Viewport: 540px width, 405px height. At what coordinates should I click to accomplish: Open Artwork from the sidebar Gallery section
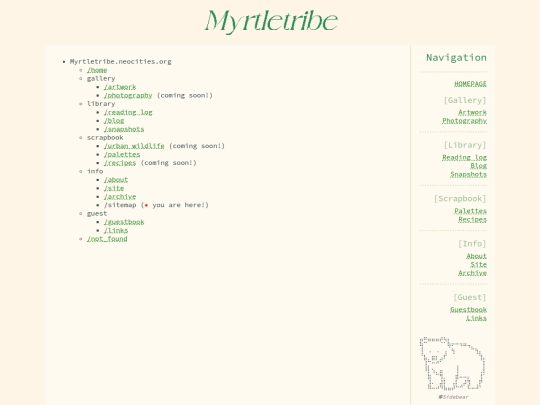[x=472, y=113]
